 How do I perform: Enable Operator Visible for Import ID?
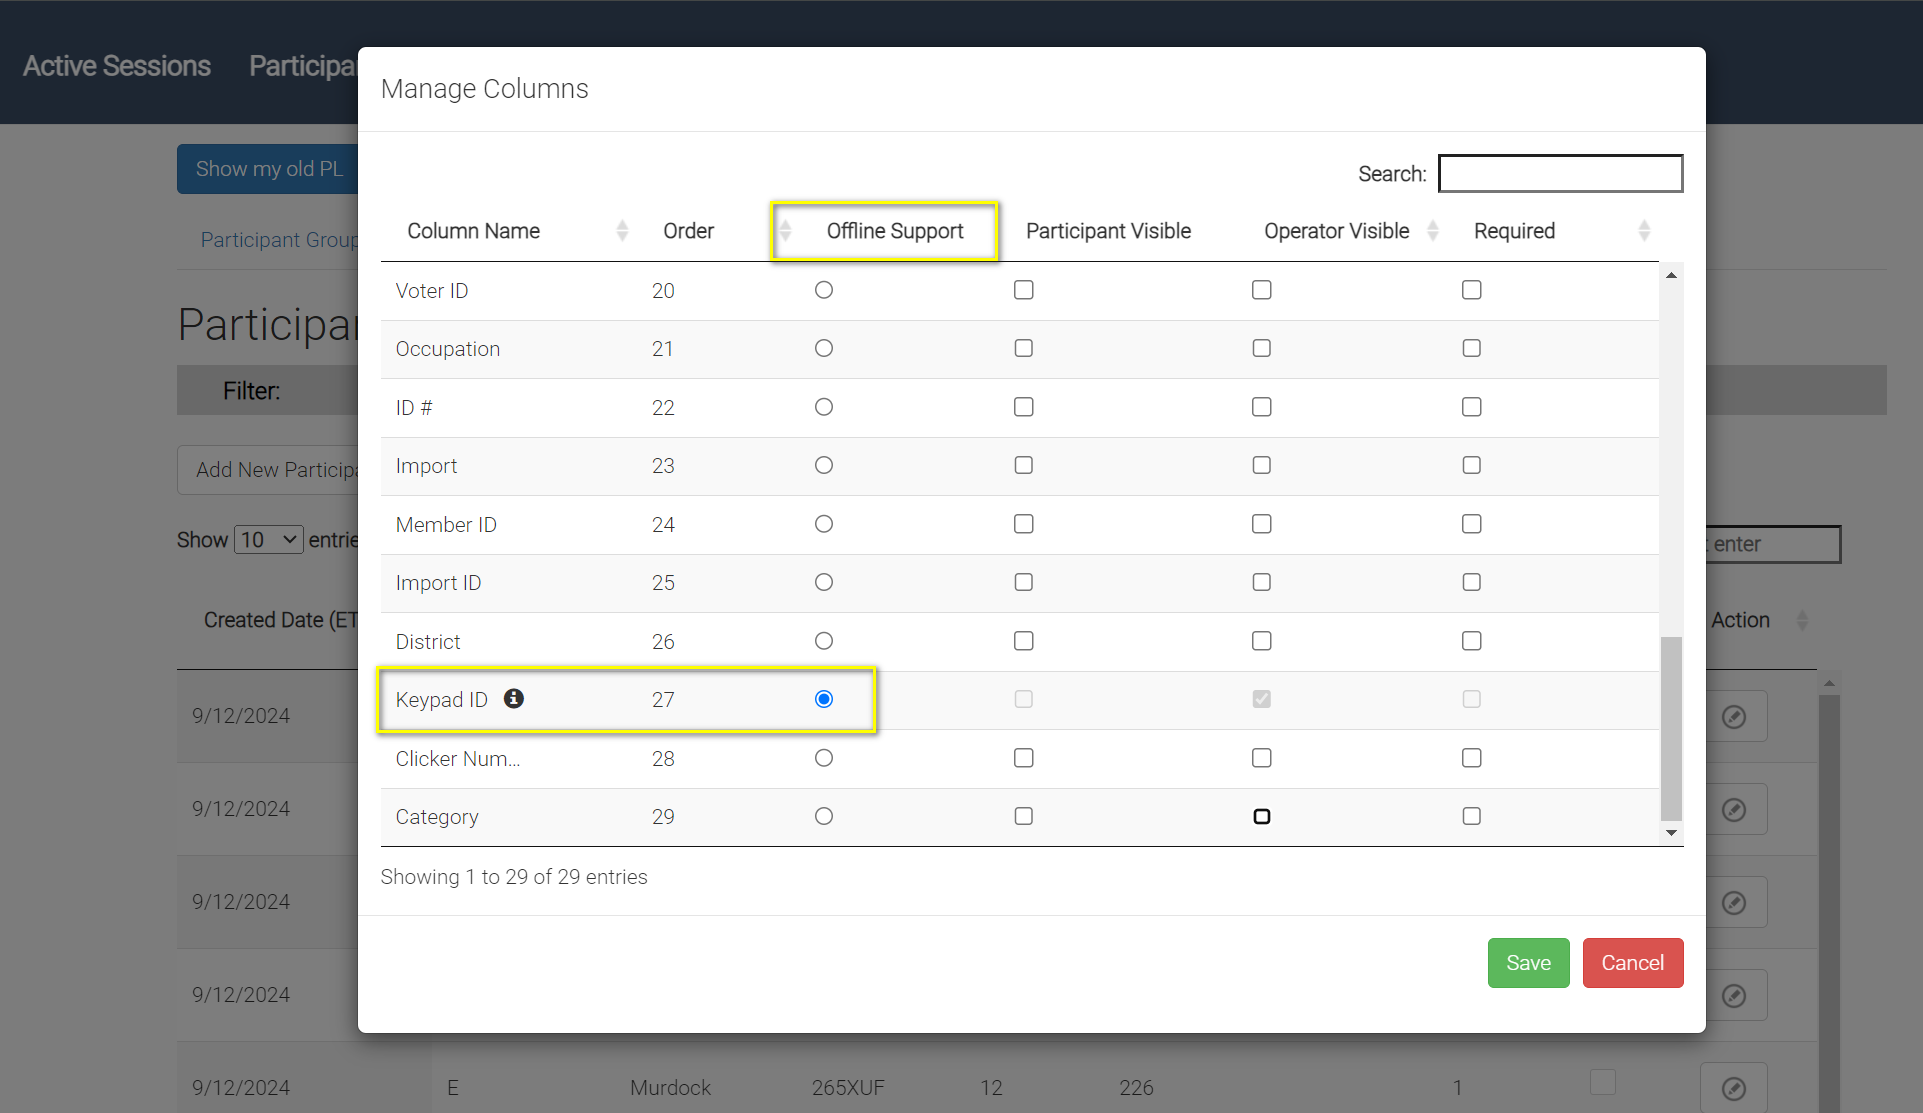coord(1261,582)
